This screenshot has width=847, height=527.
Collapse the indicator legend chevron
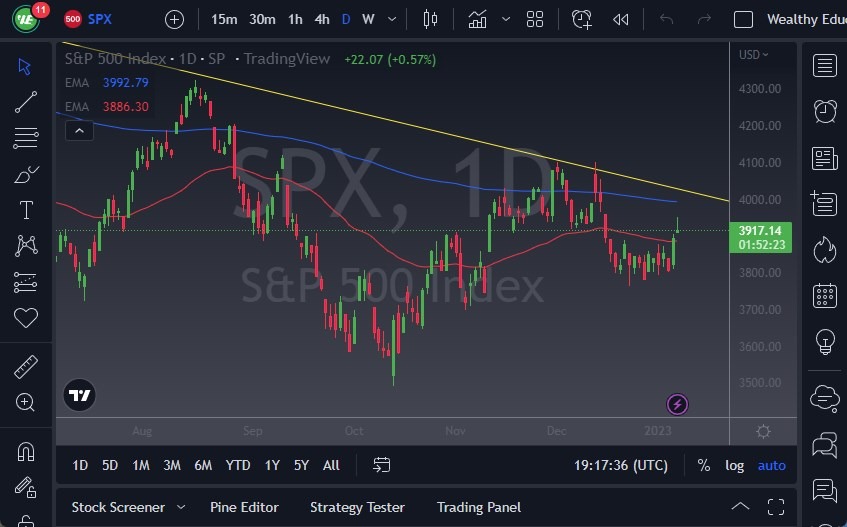point(79,131)
